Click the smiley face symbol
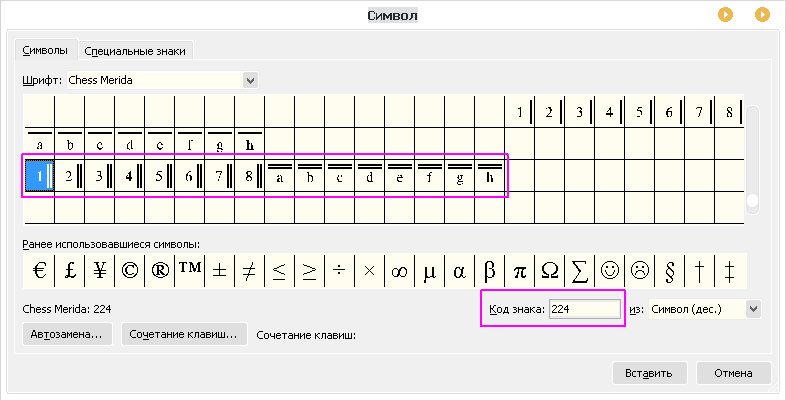 [609, 270]
